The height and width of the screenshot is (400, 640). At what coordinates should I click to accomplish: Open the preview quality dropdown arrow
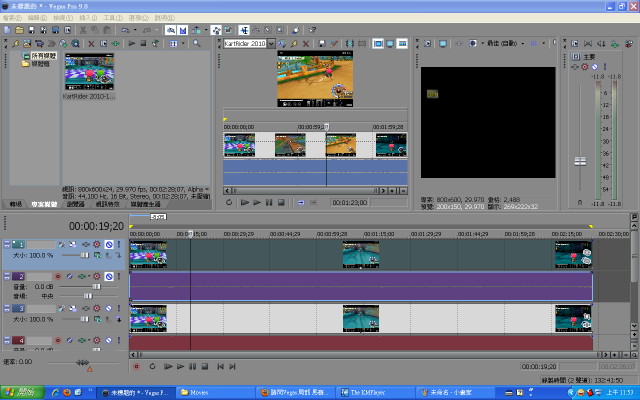(522, 43)
